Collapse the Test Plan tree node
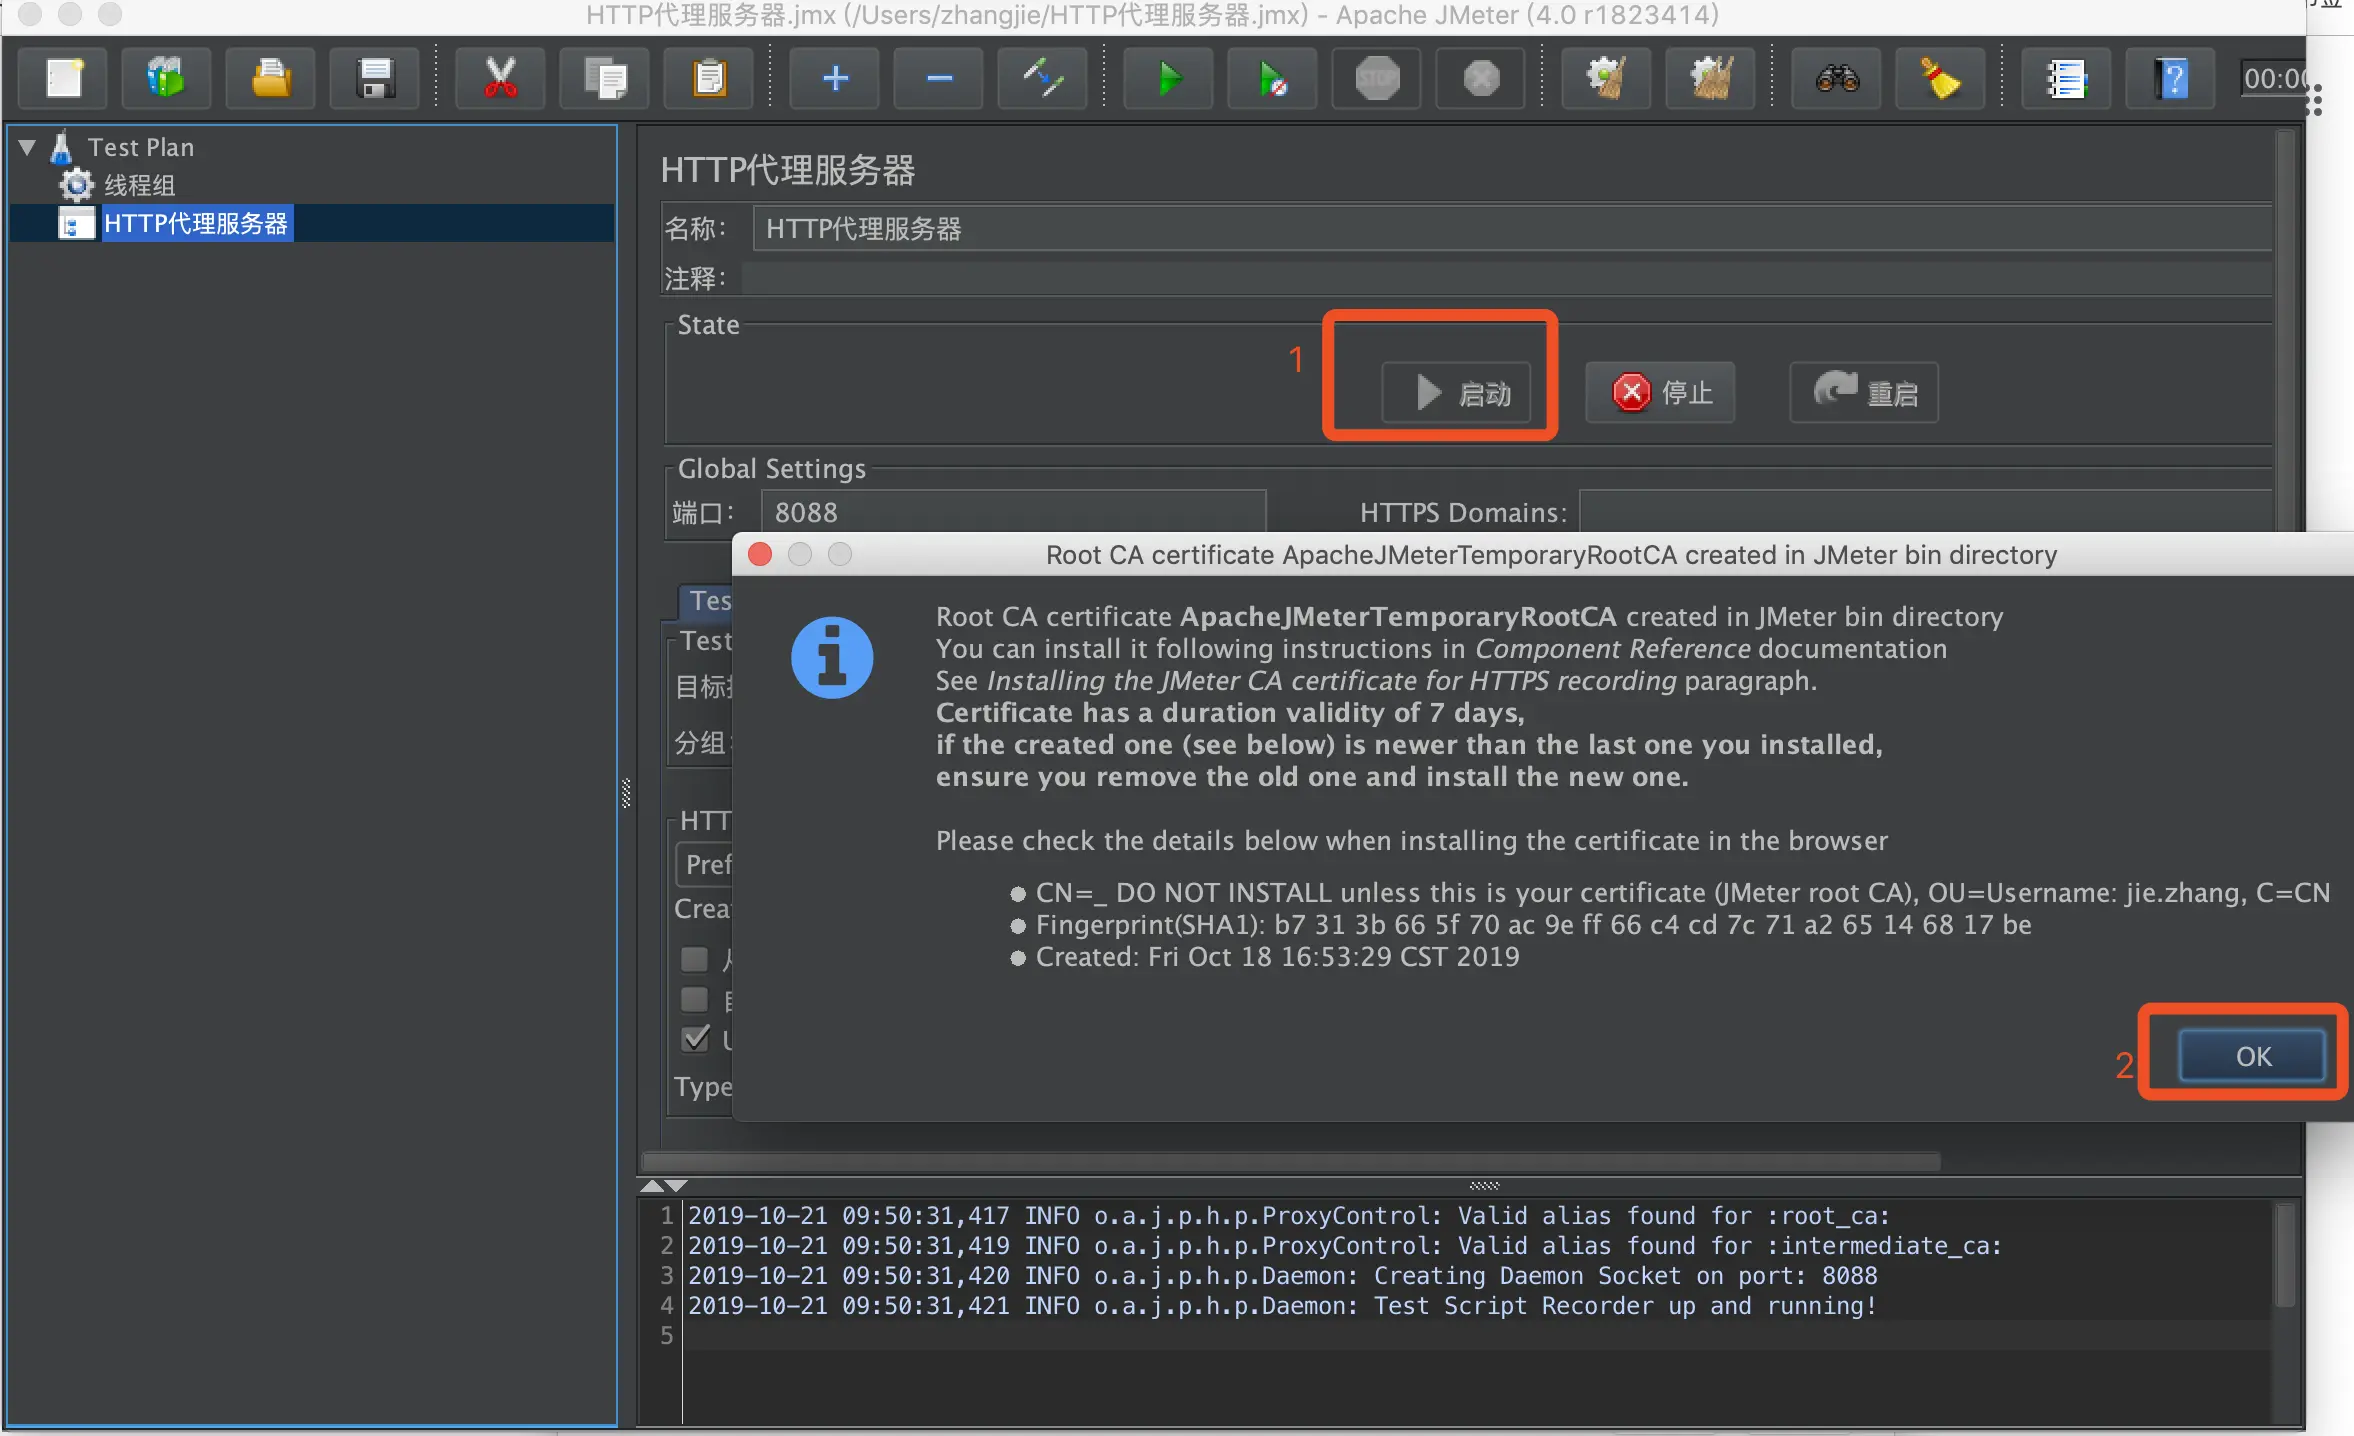This screenshot has height=1436, width=2354. point(27,148)
